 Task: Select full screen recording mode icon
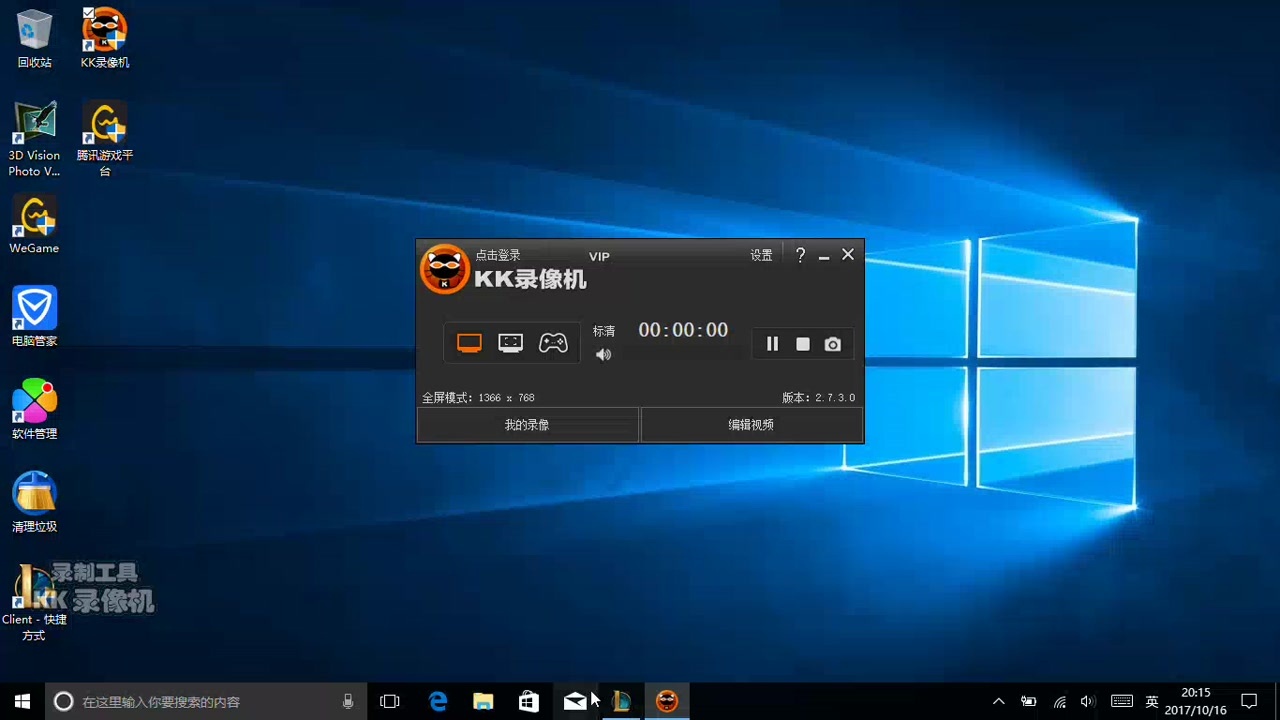469,343
